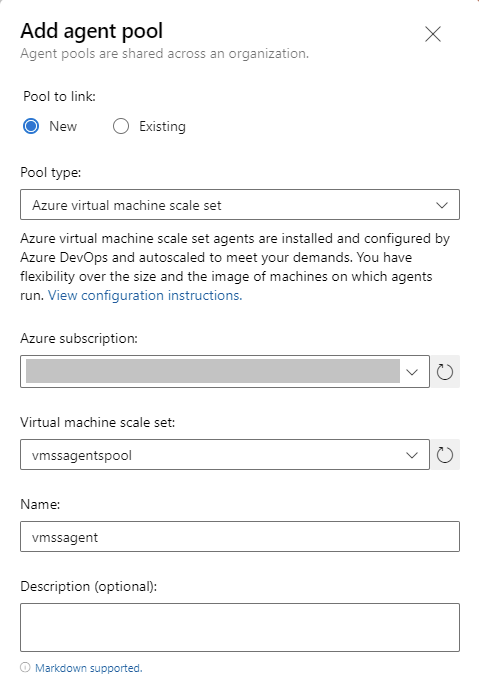The width and height of the screenshot is (479, 691).
Task: Click the Name: field label
Action: coord(40,504)
